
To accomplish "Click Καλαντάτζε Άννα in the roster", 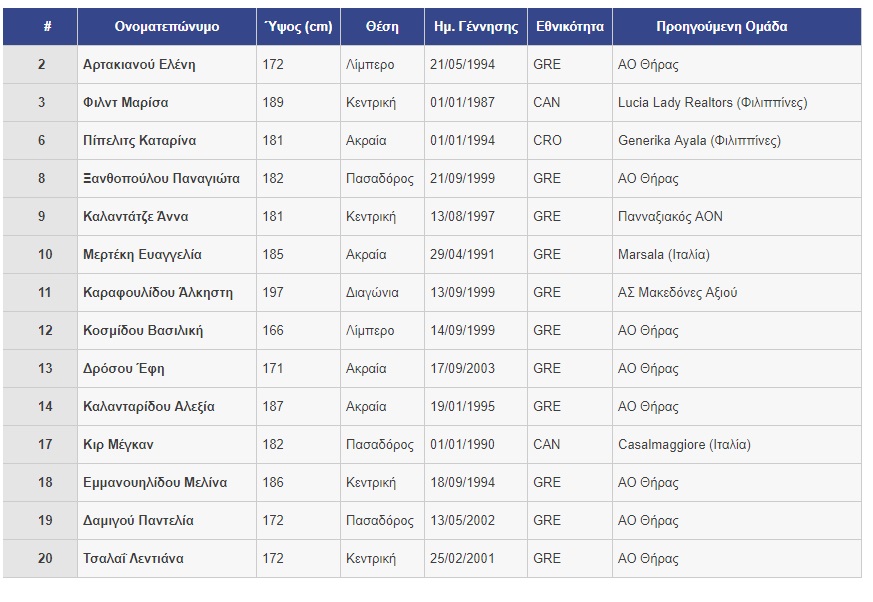I will [135, 216].
